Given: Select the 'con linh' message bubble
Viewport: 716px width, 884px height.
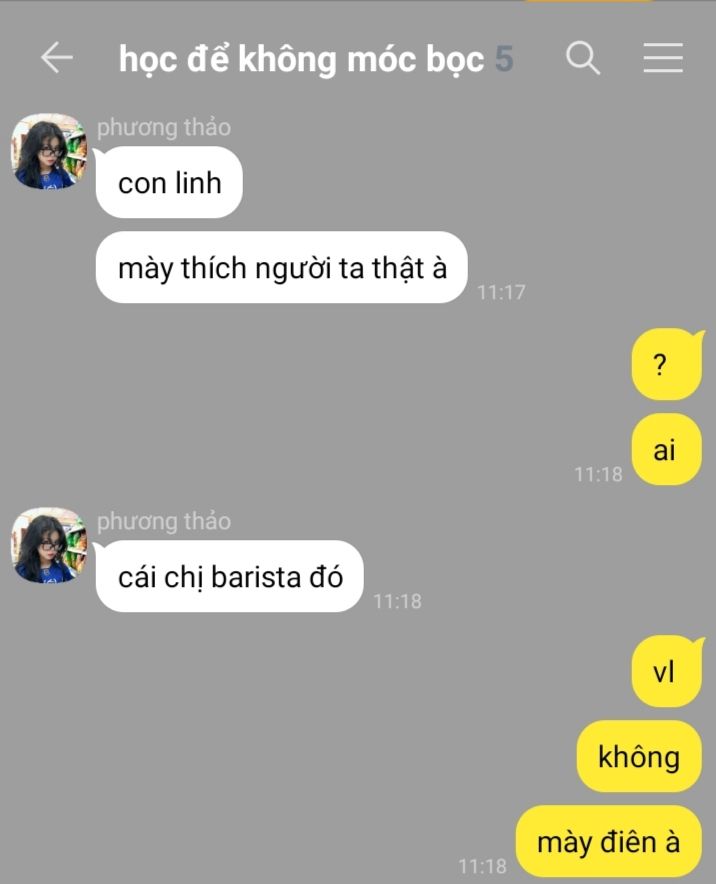Looking at the screenshot, I should pos(169,183).
